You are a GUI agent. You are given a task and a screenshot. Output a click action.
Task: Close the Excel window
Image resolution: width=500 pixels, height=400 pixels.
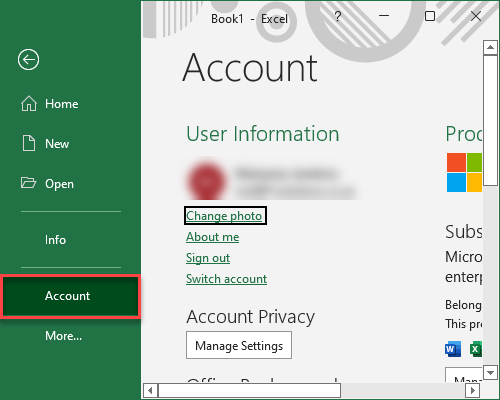point(476,16)
